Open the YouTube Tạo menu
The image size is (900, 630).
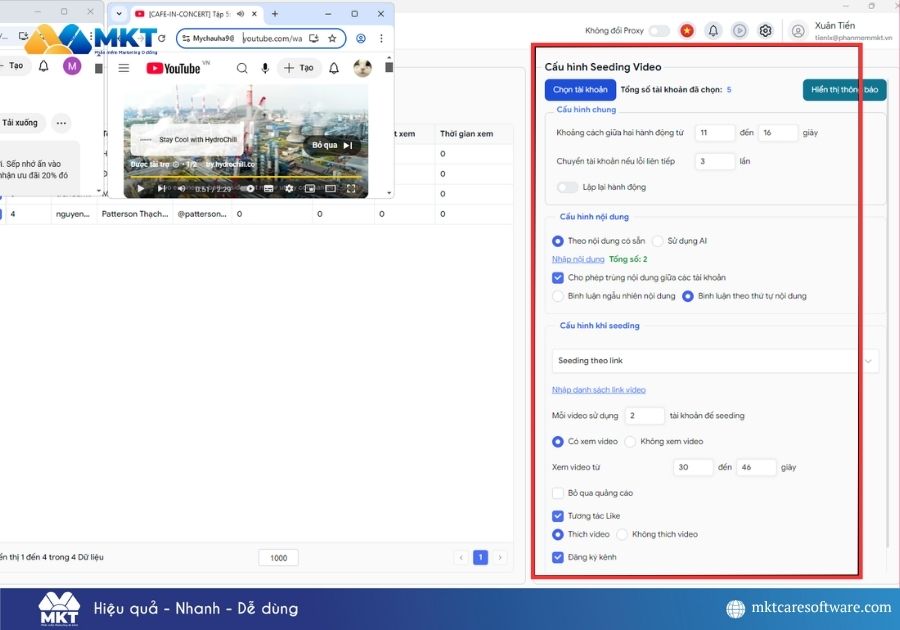pyautogui.click(x=297, y=66)
